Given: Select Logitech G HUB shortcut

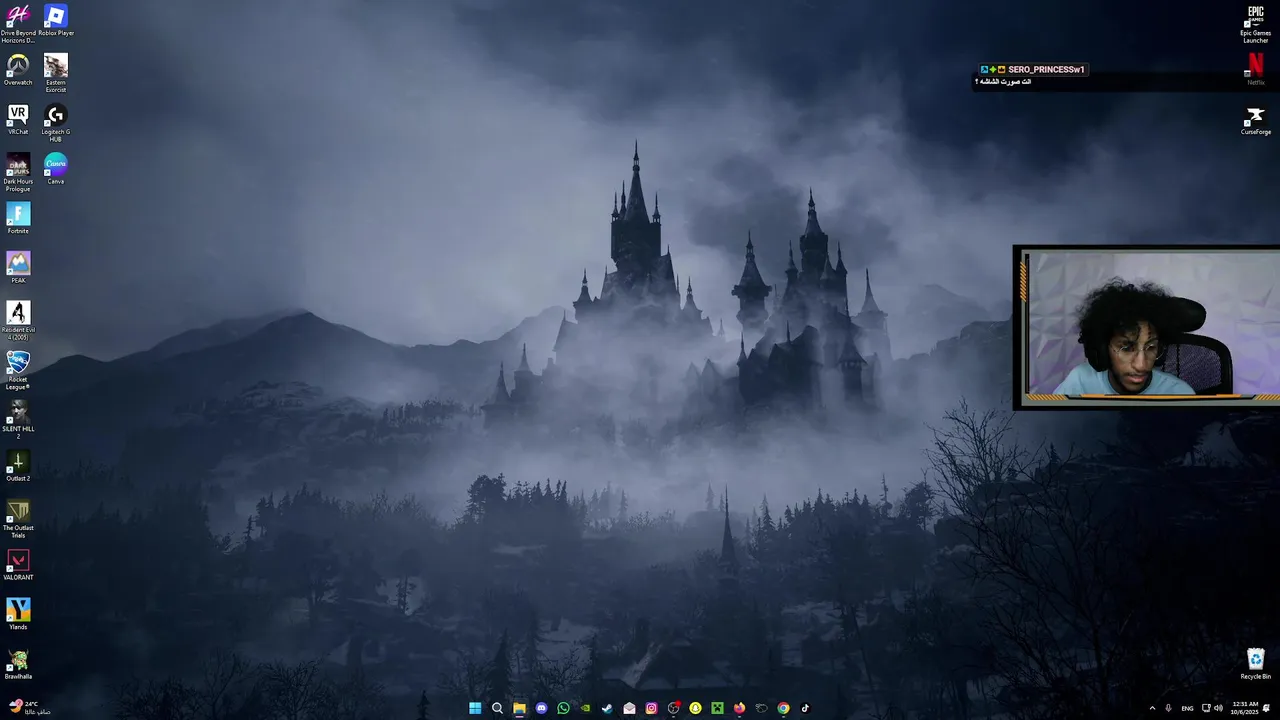Looking at the screenshot, I should (56, 123).
